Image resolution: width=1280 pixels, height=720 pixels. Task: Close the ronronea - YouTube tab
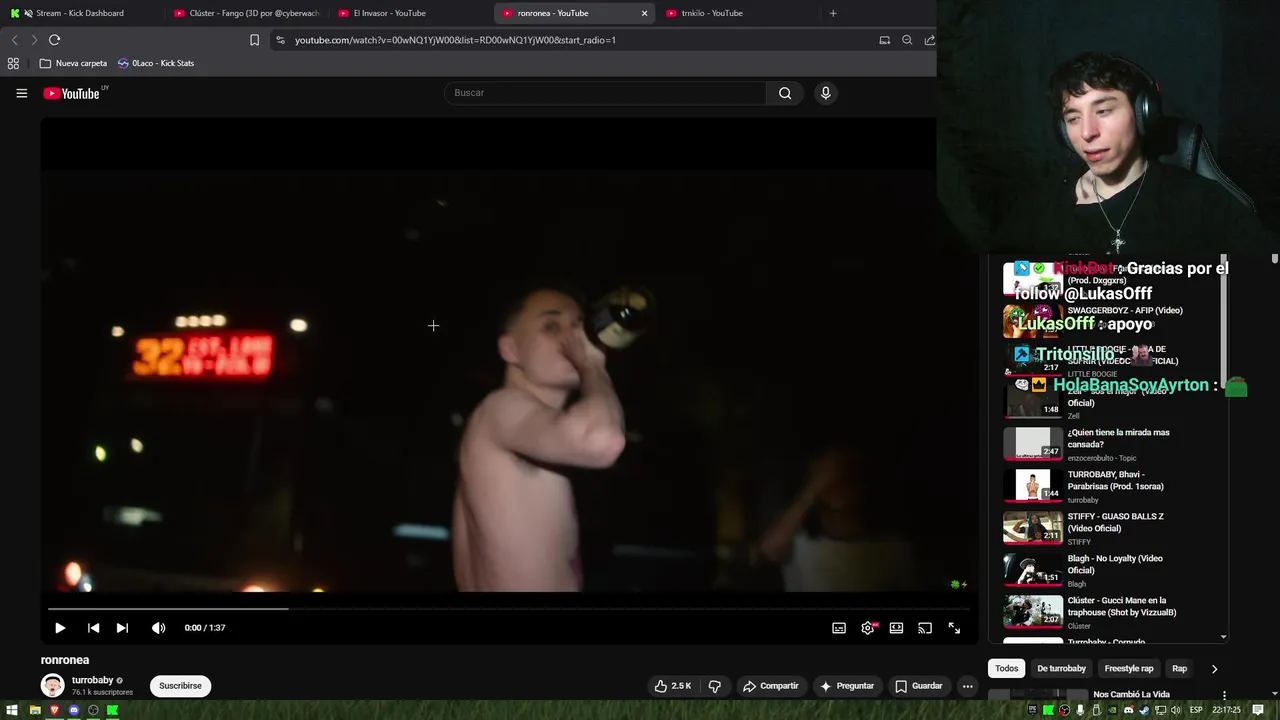[644, 13]
